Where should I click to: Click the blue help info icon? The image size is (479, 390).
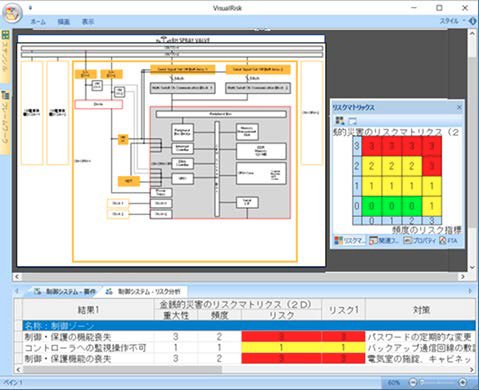click(x=473, y=21)
